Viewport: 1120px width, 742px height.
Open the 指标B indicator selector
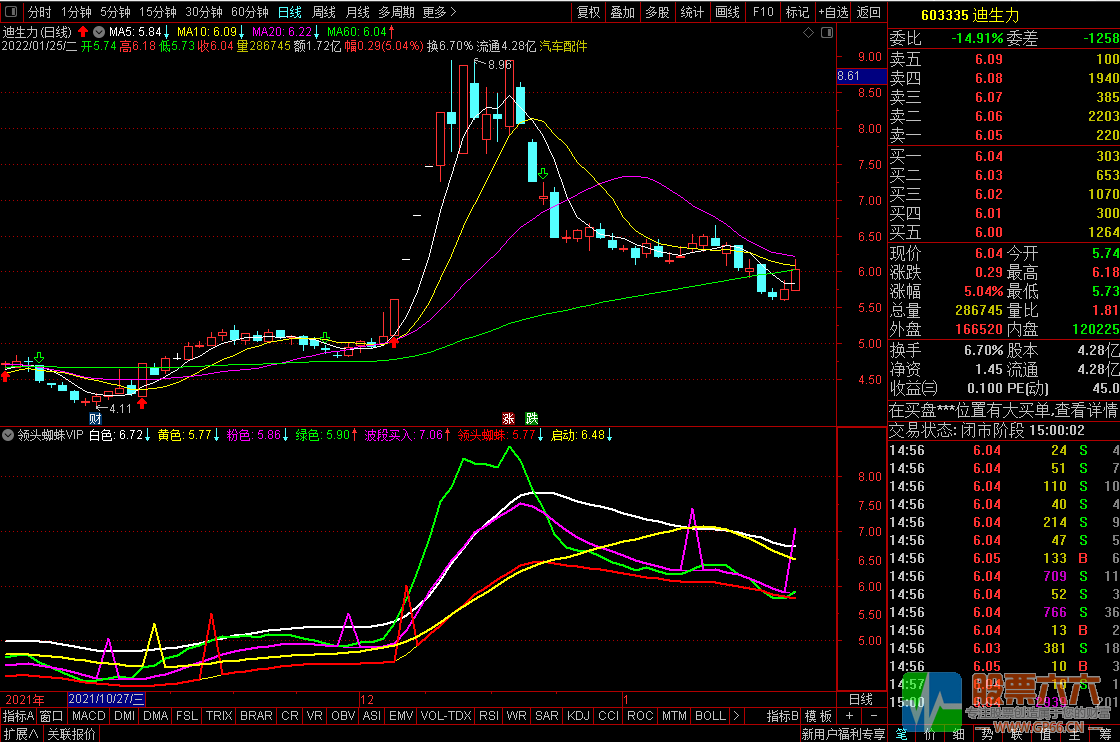coord(783,716)
